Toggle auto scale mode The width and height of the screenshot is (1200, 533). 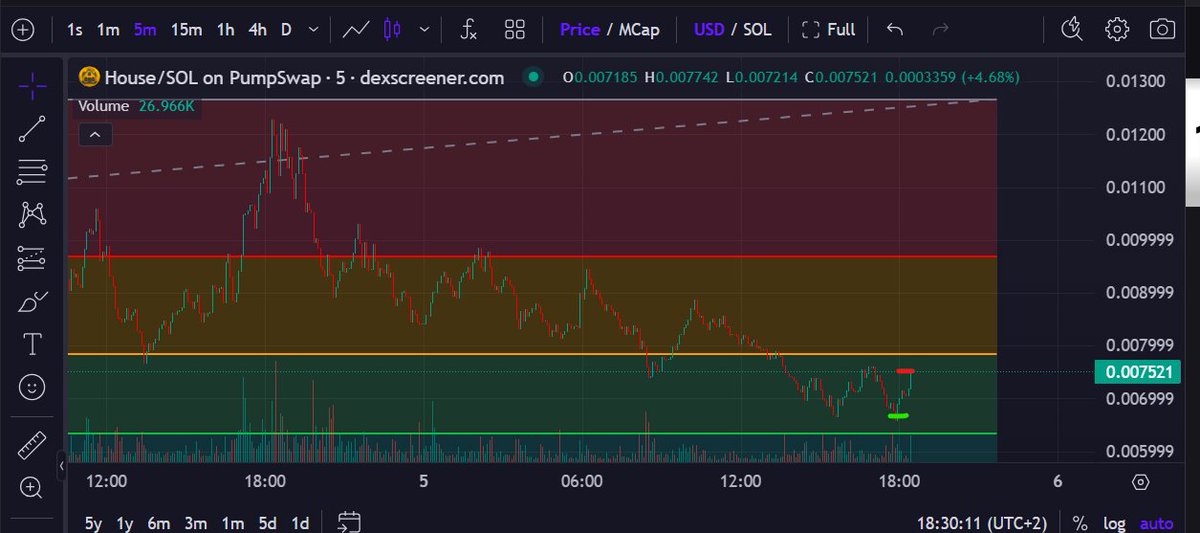1157,522
